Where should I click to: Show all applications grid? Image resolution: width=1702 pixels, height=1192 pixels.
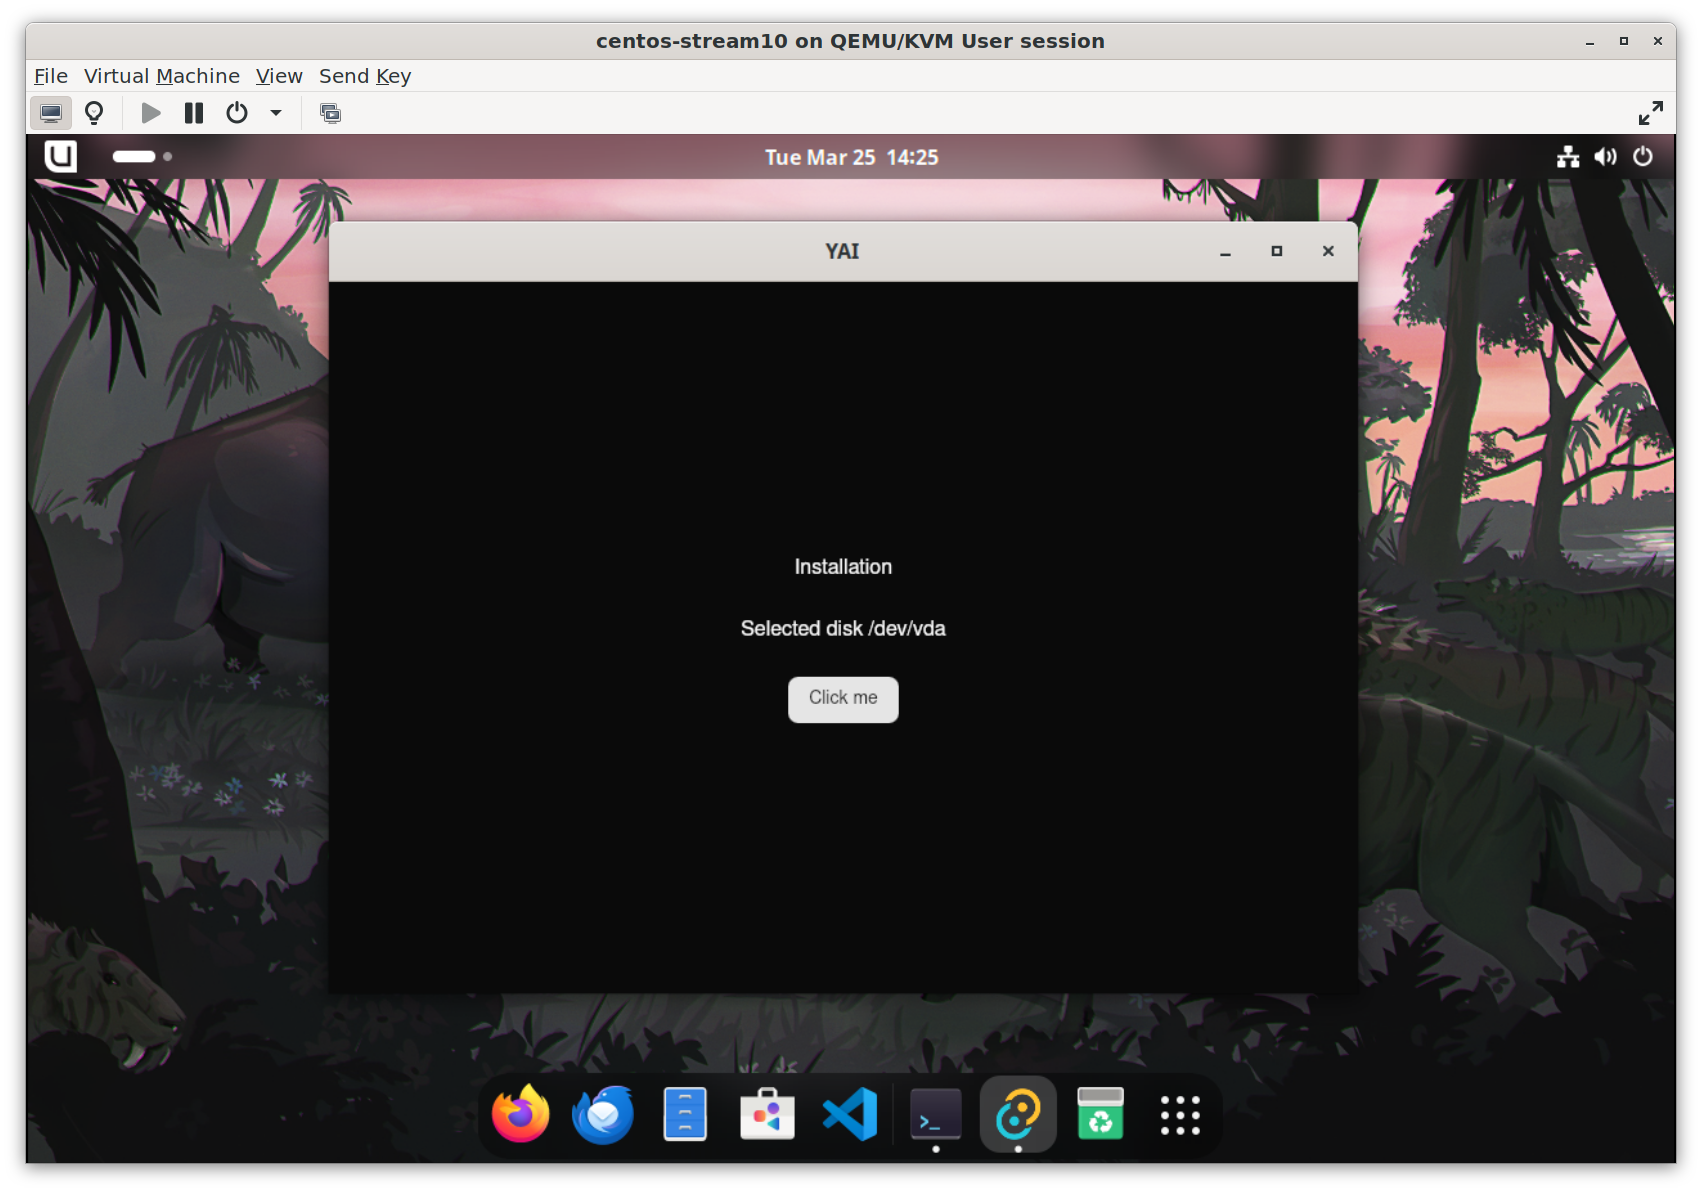1180,1115
